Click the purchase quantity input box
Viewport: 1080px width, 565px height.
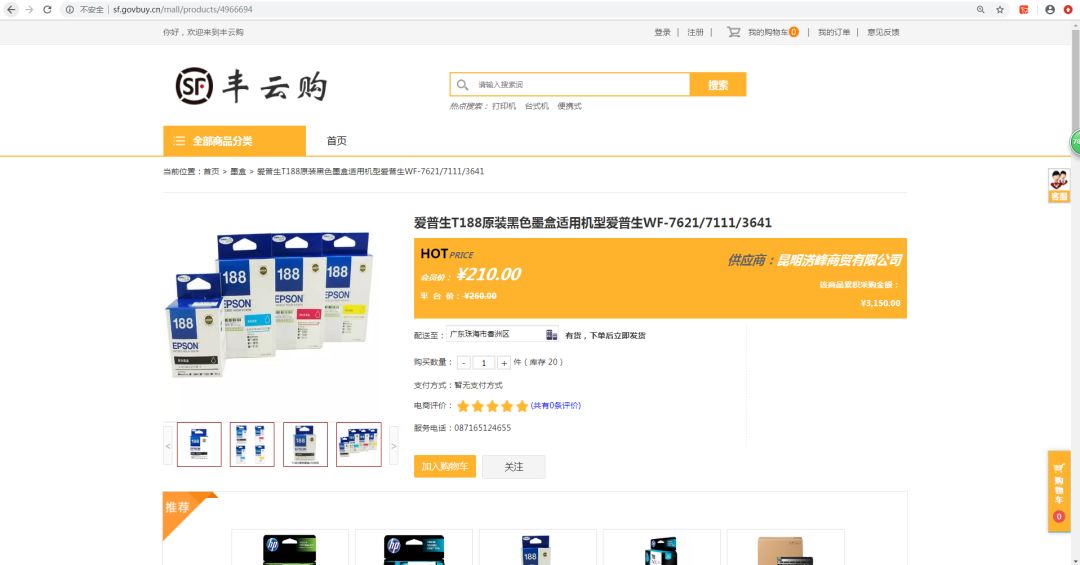click(x=484, y=362)
